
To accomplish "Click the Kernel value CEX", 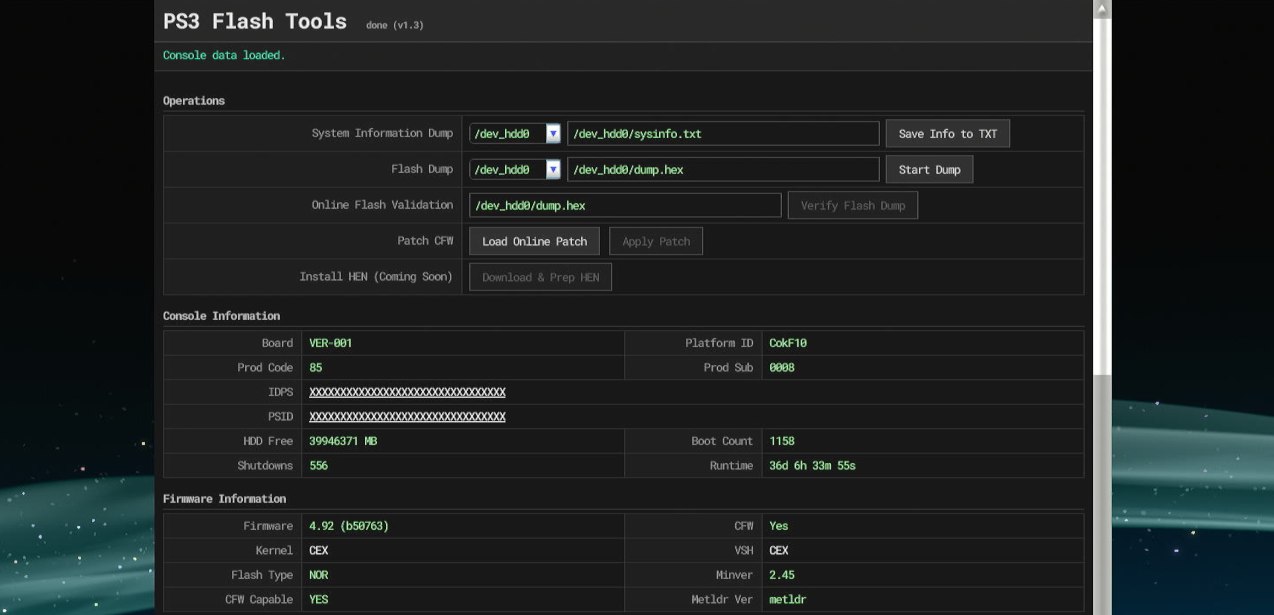I will 318,550.
